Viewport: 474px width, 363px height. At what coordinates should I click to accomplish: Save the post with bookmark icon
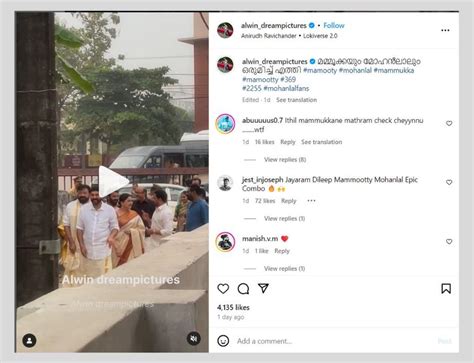click(446, 289)
